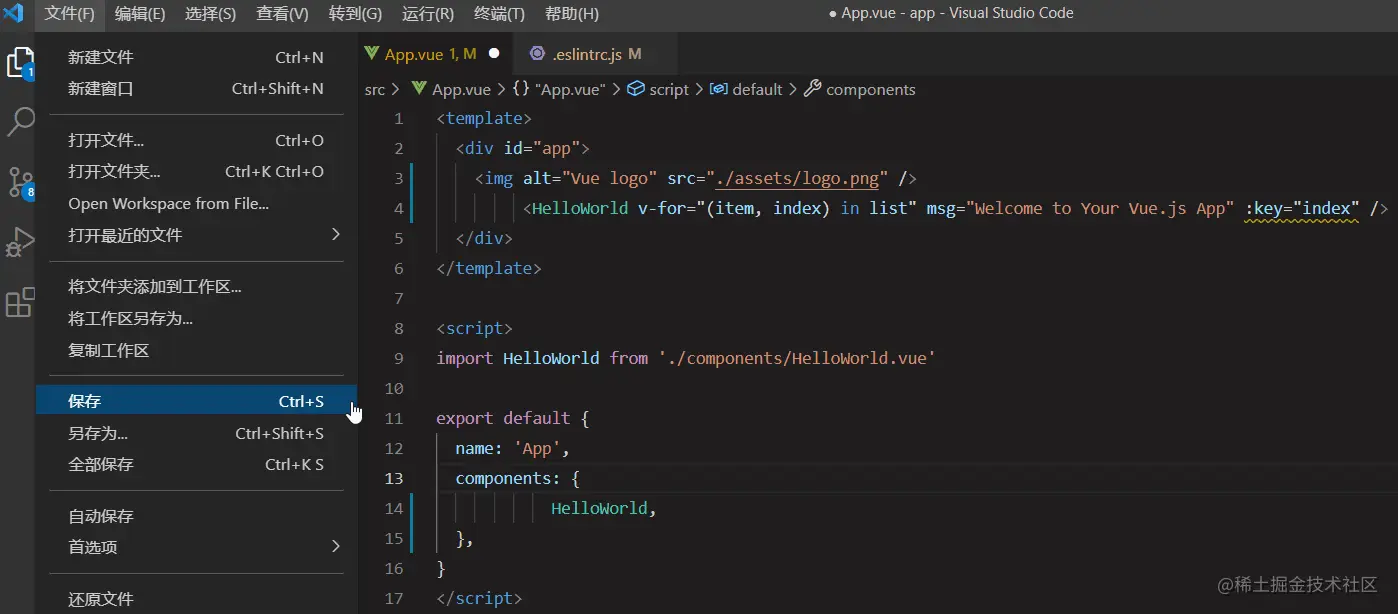The image size is (1398, 614).
Task: Choose 还原文件 menu entry
Action: tap(196, 600)
